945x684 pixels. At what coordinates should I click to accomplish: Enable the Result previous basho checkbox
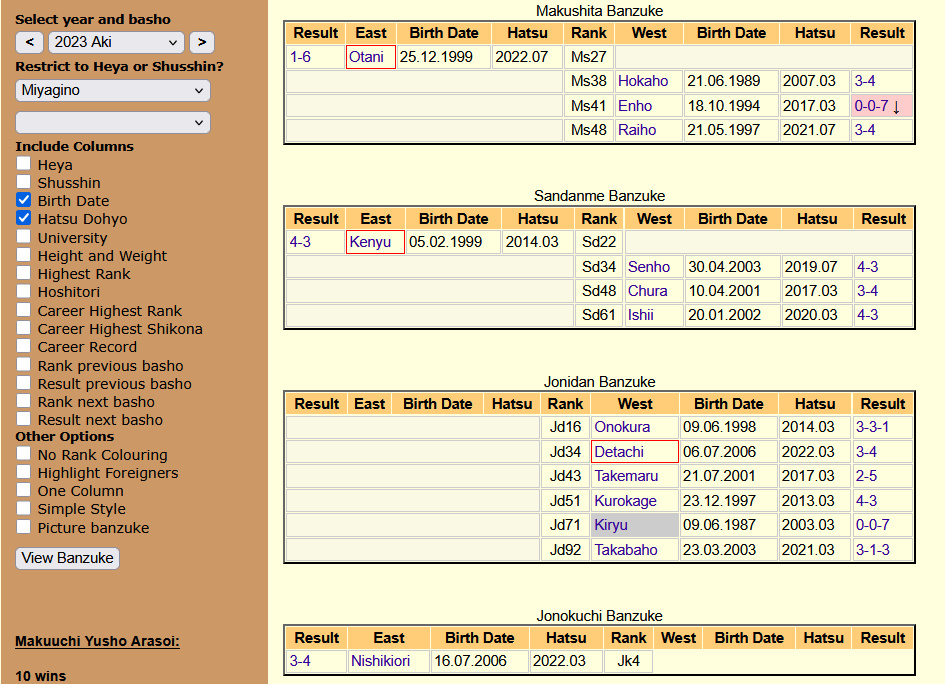(24, 383)
